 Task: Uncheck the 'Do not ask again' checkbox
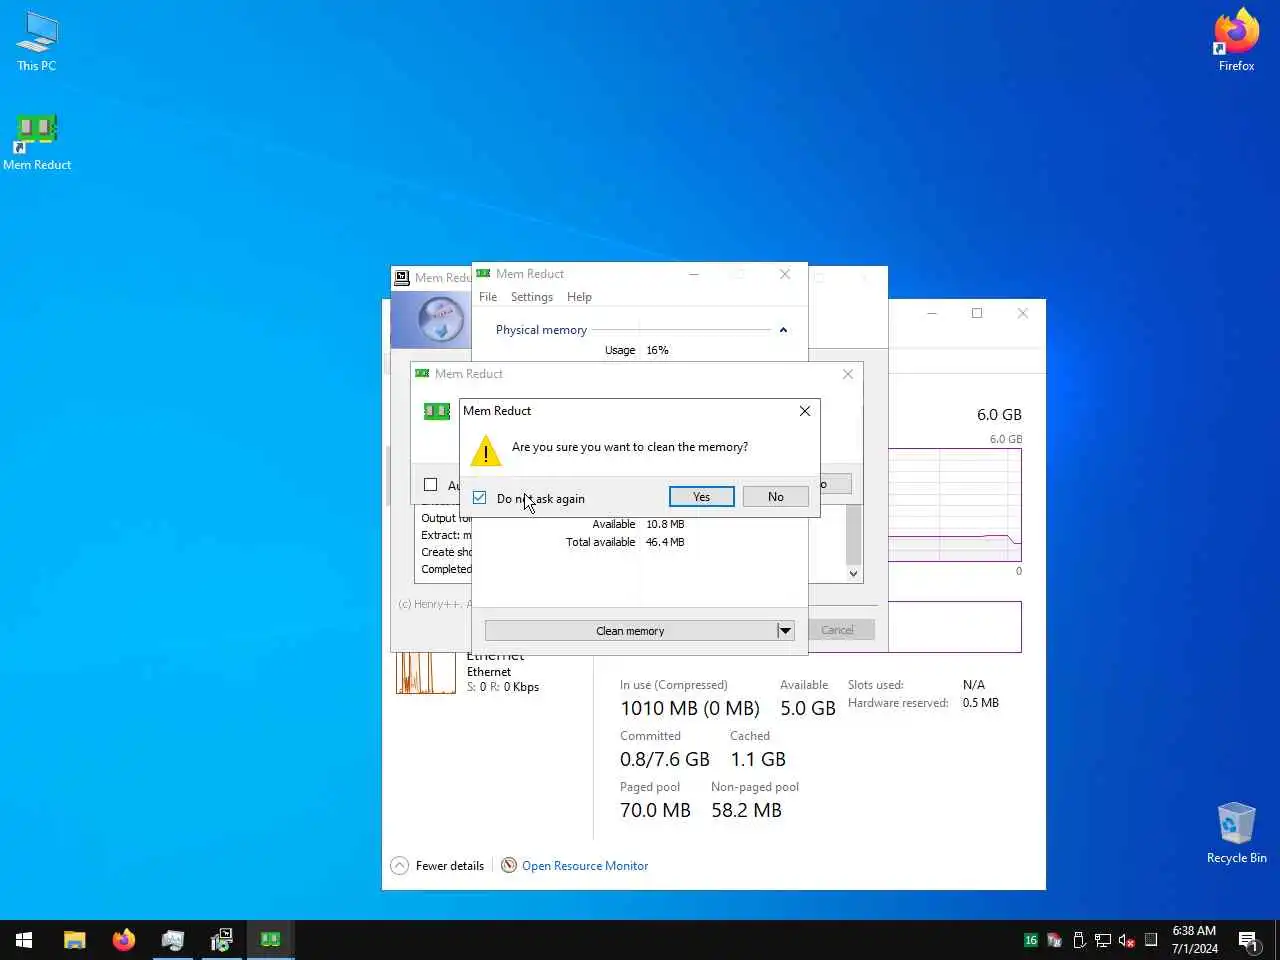pyautogui.click(x=480, y=498)
